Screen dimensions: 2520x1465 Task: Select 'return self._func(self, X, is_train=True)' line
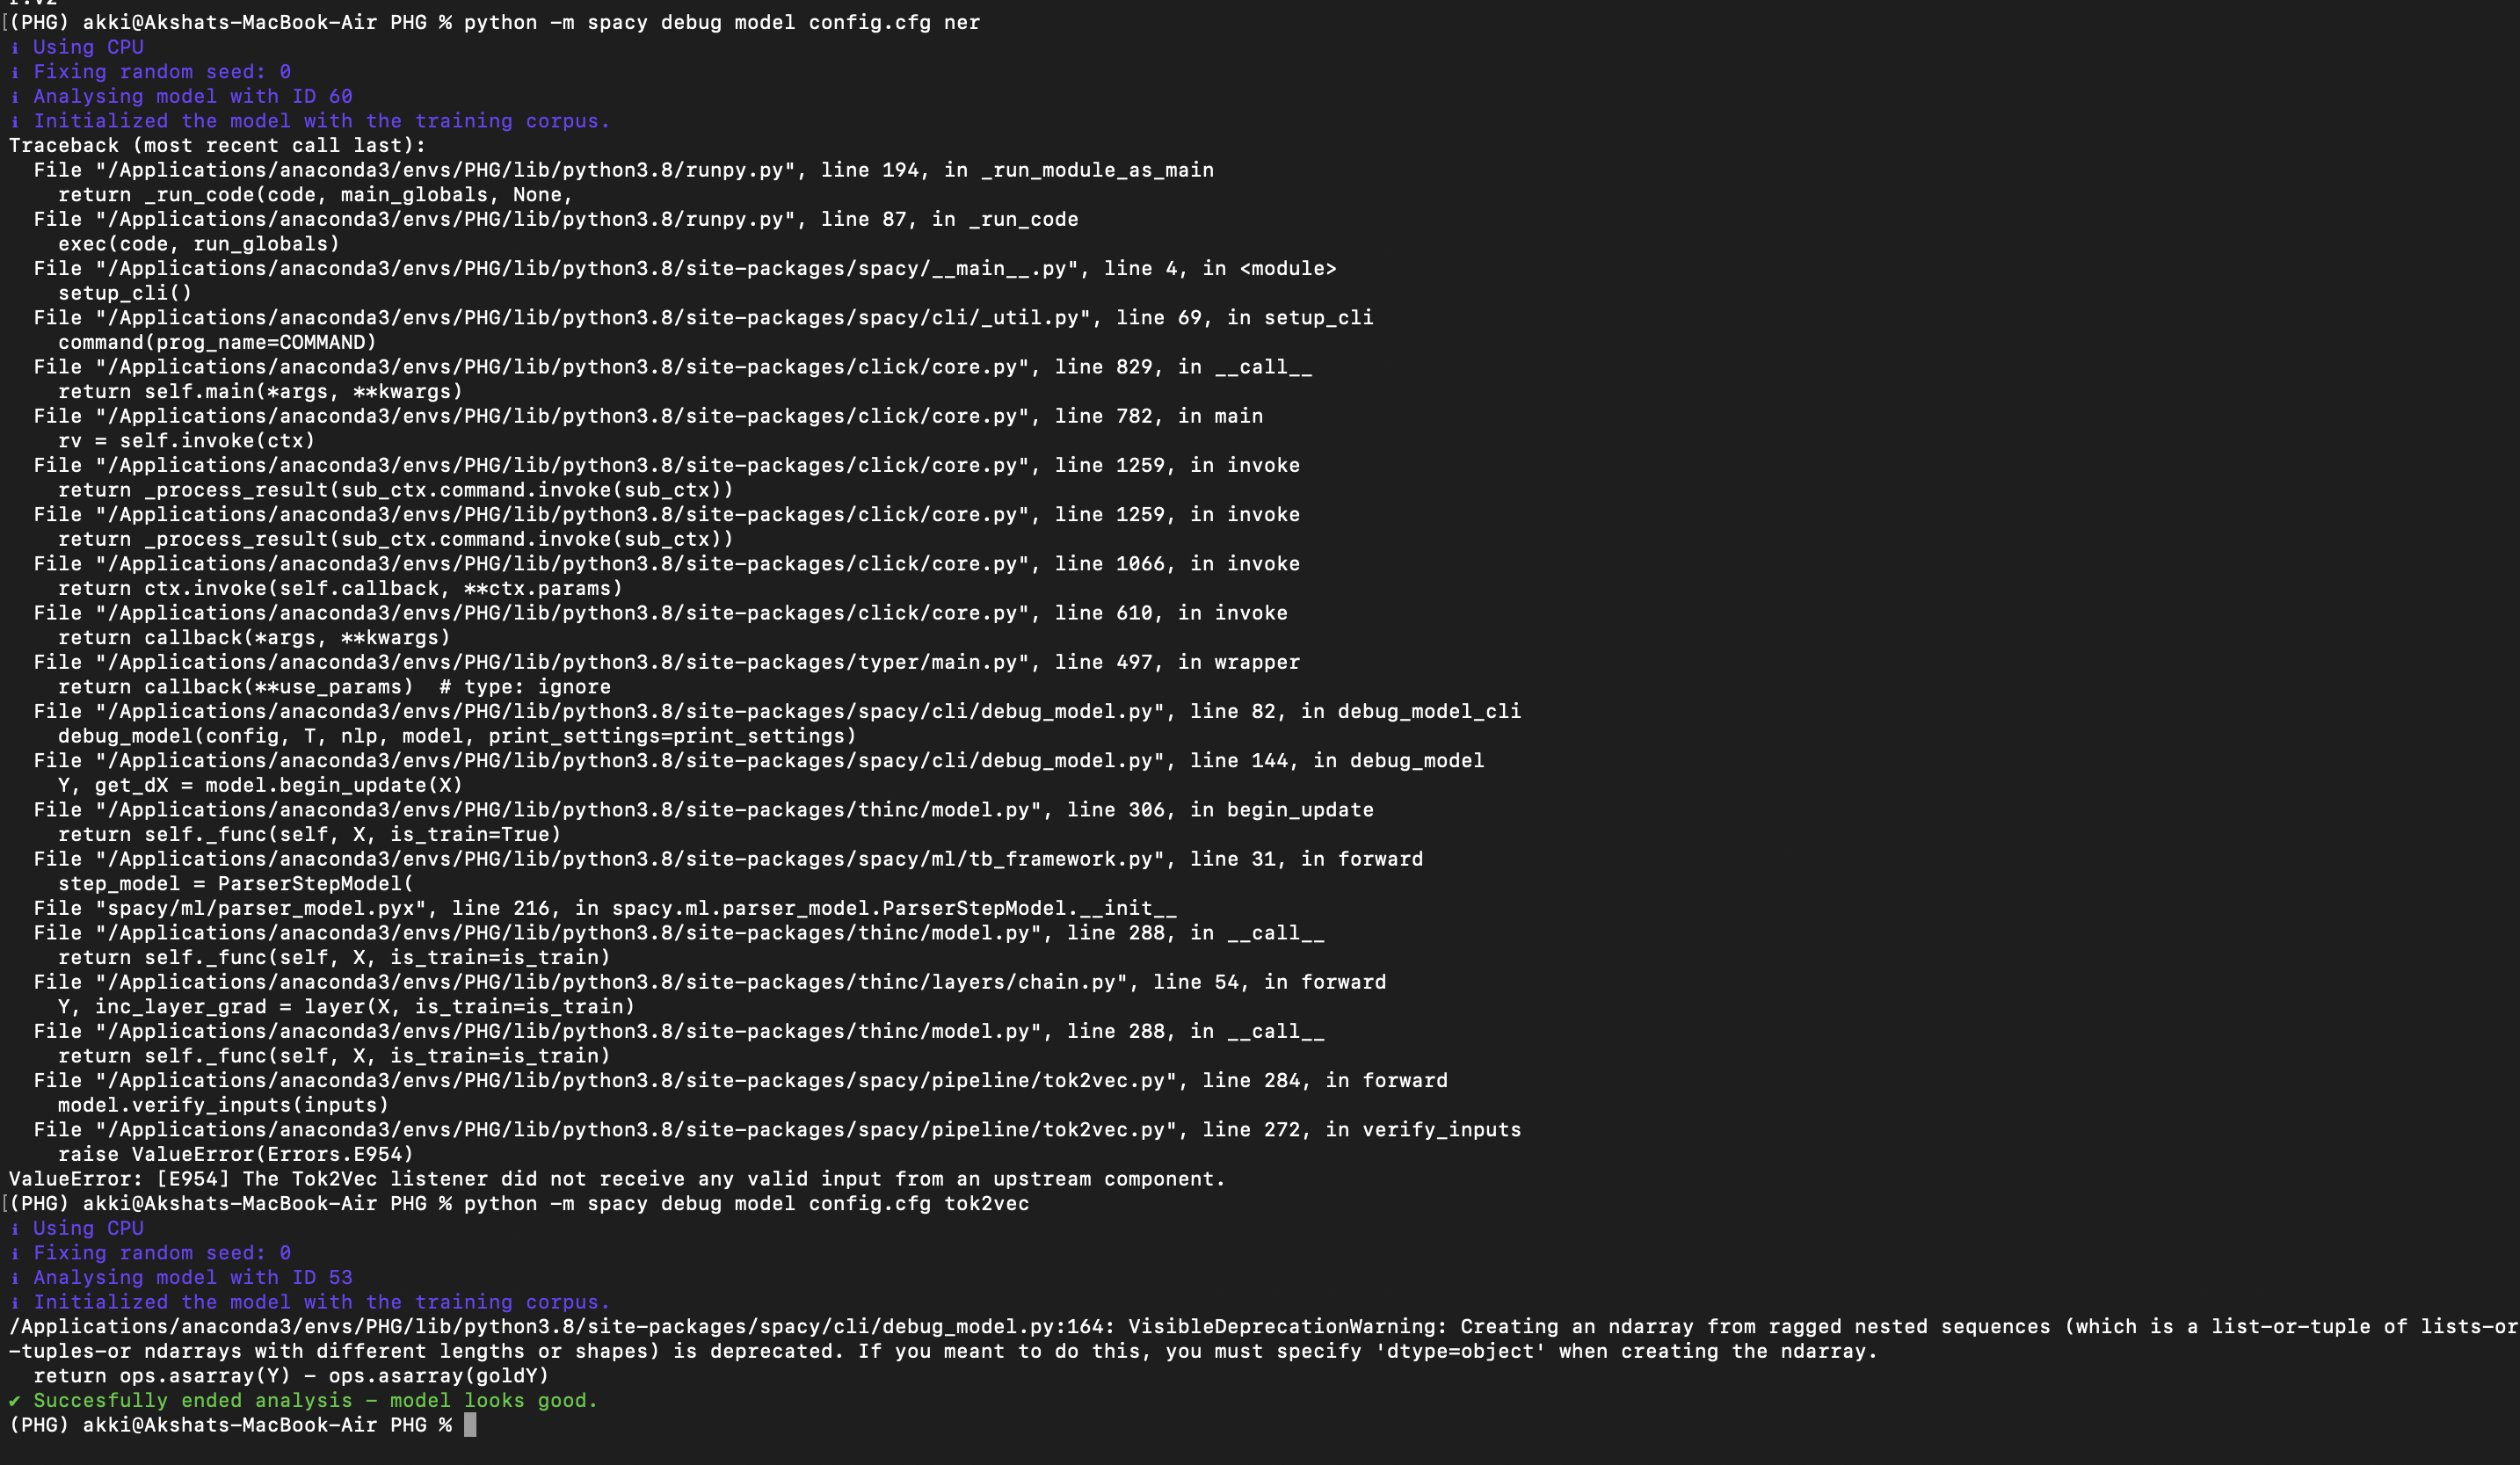[x=309, y=834]
